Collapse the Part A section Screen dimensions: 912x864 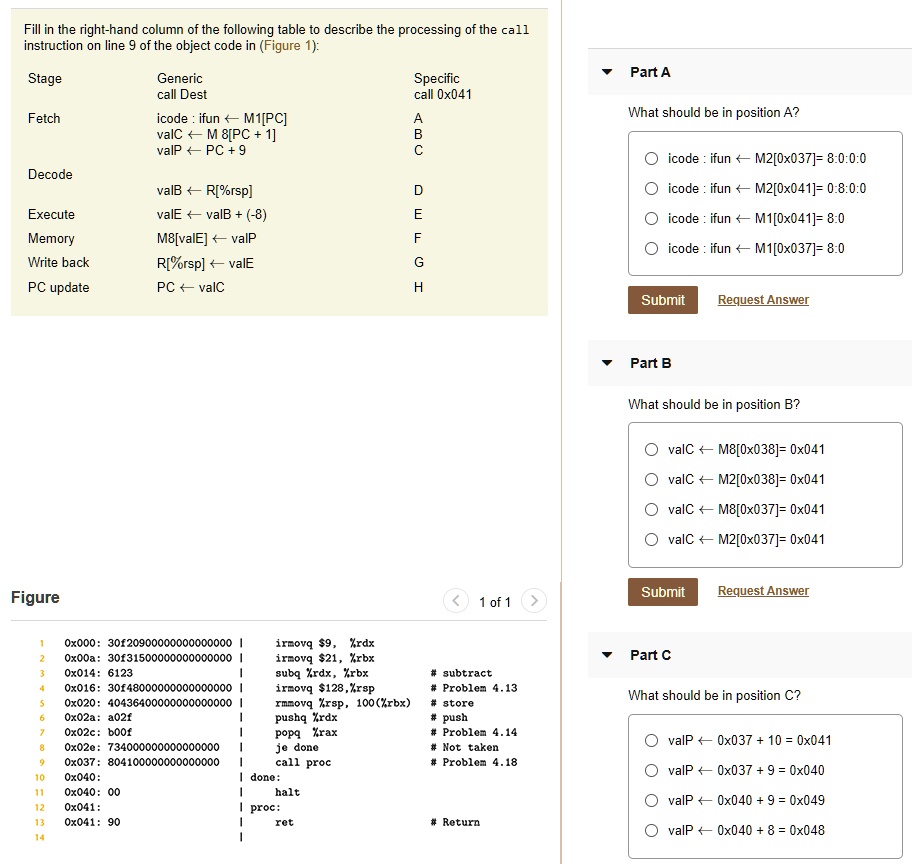click(x=606, y=71)
